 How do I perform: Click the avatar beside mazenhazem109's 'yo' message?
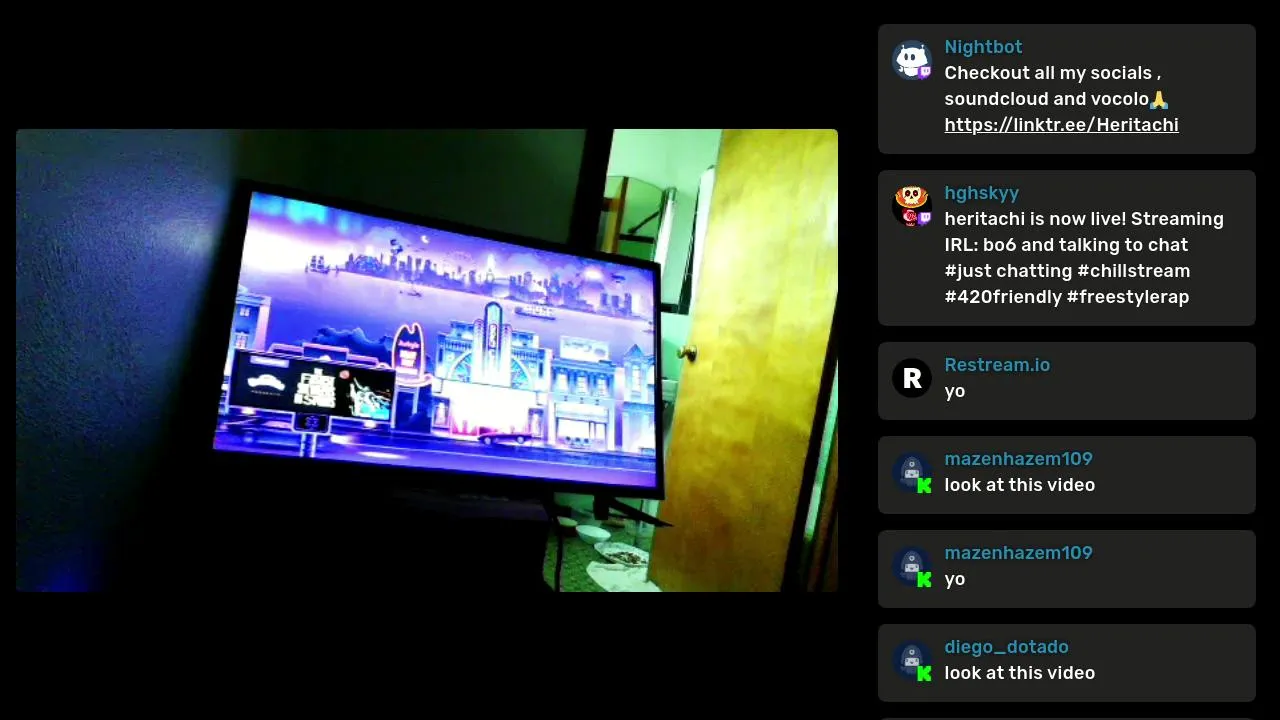click(x=912, y=567)
